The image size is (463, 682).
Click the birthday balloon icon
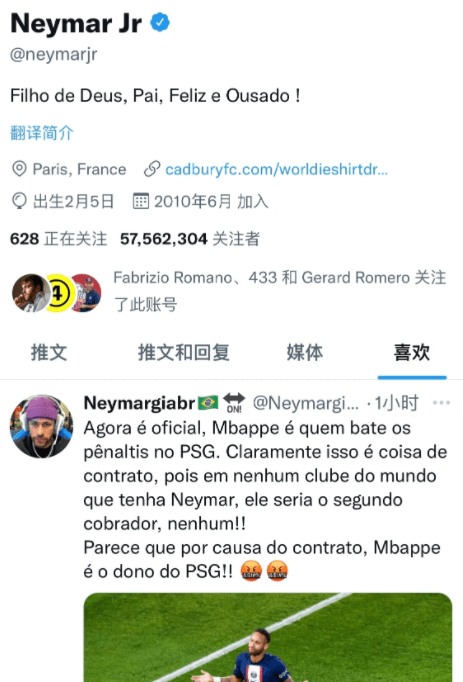[x=19, y=201]
